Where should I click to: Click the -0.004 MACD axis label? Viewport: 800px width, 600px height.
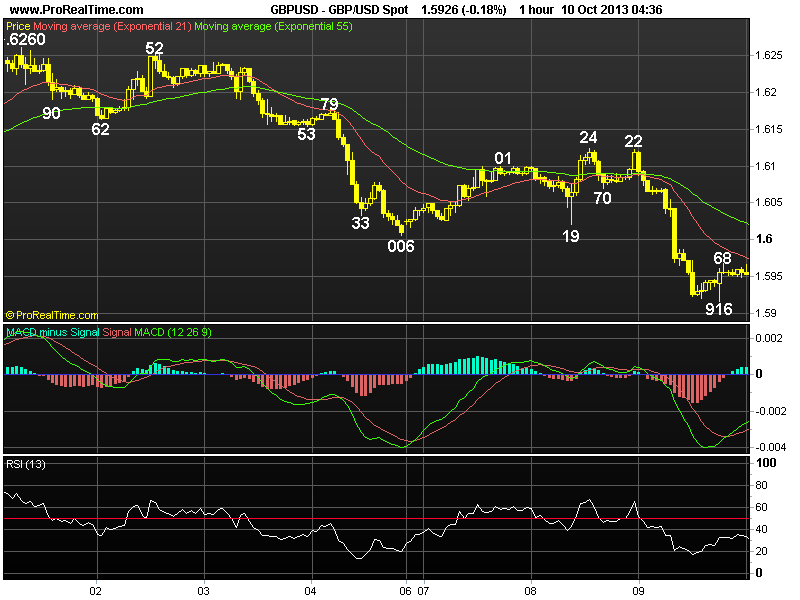tap(770, 447)
